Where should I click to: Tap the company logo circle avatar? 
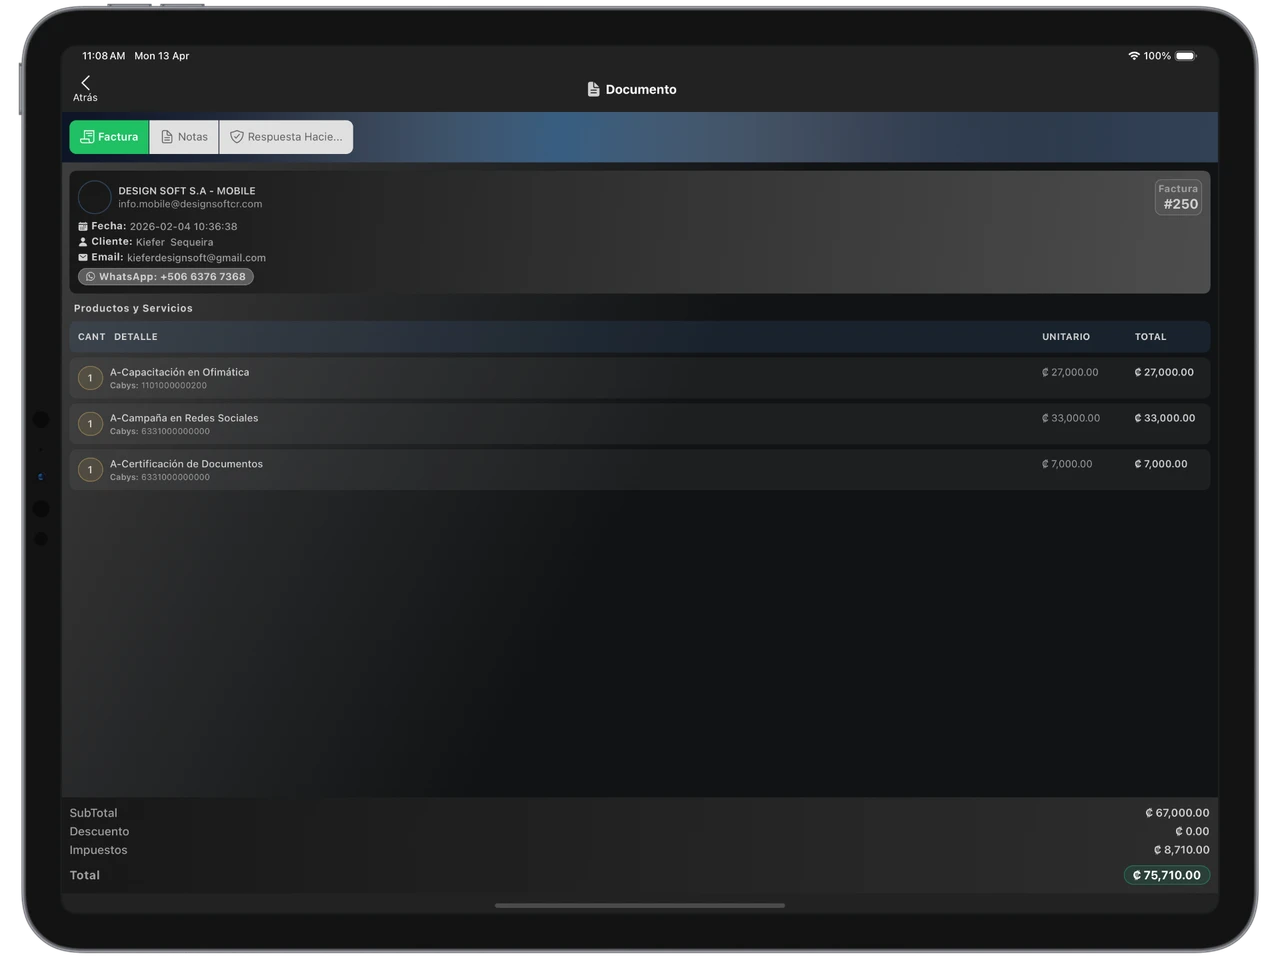(x=94, y=197)
